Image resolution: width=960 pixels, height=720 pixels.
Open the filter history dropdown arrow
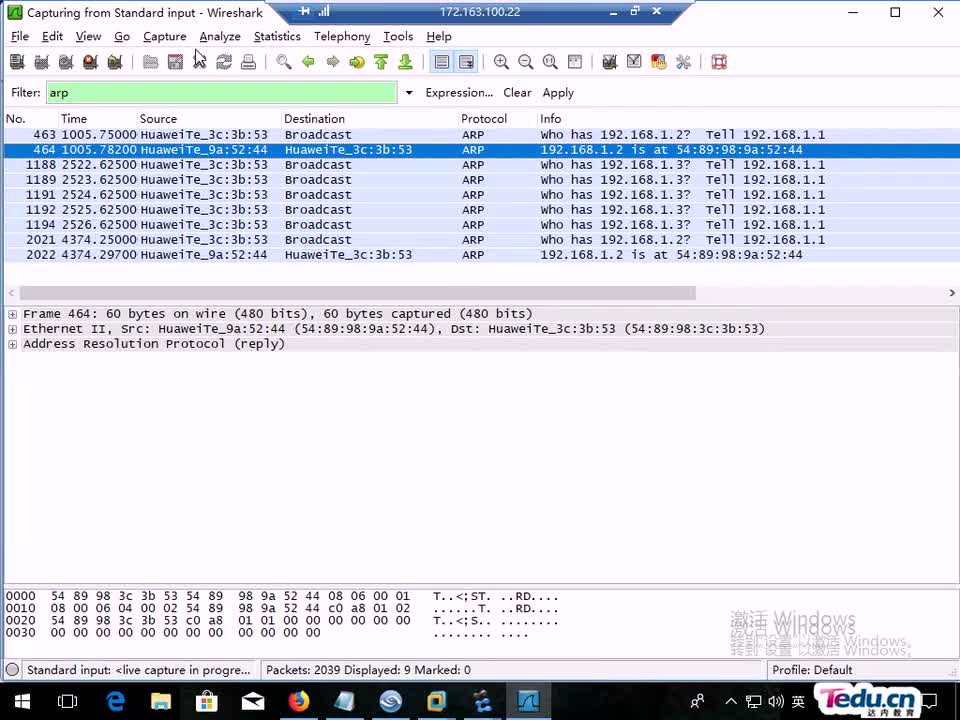tap(409, 93)
